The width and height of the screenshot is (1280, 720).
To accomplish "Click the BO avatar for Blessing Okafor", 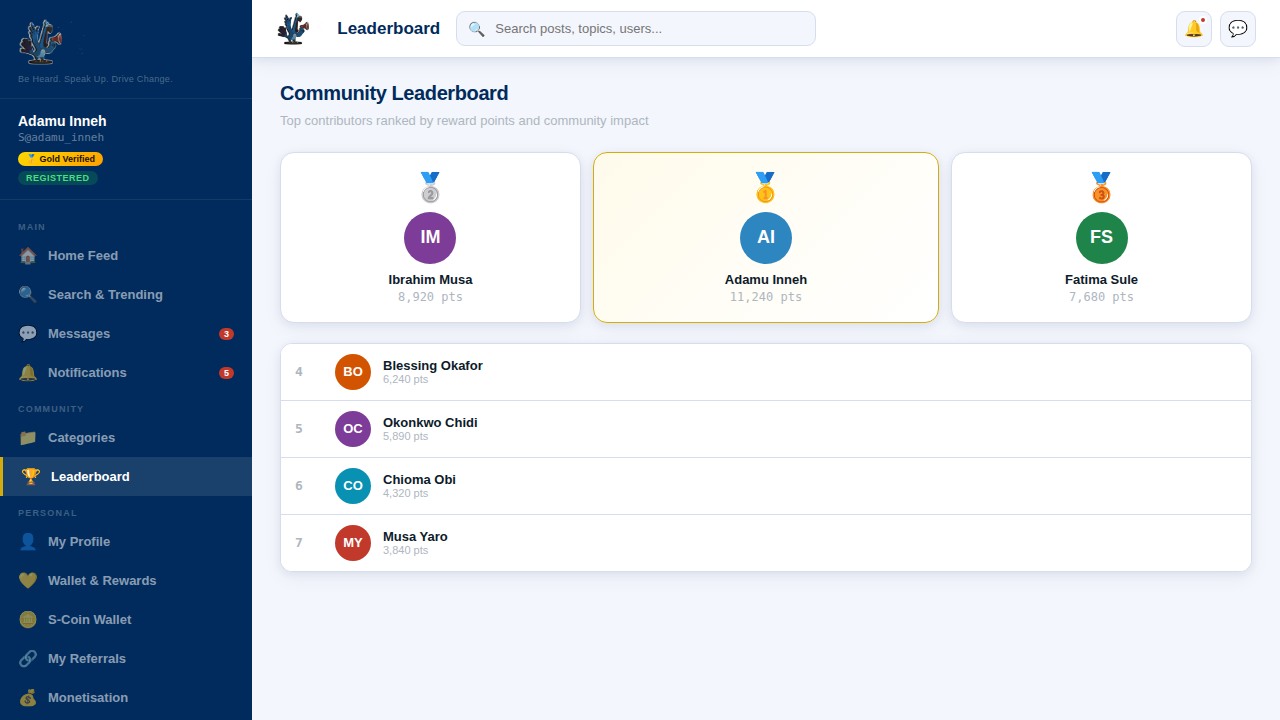I will [x=353, y=372].
